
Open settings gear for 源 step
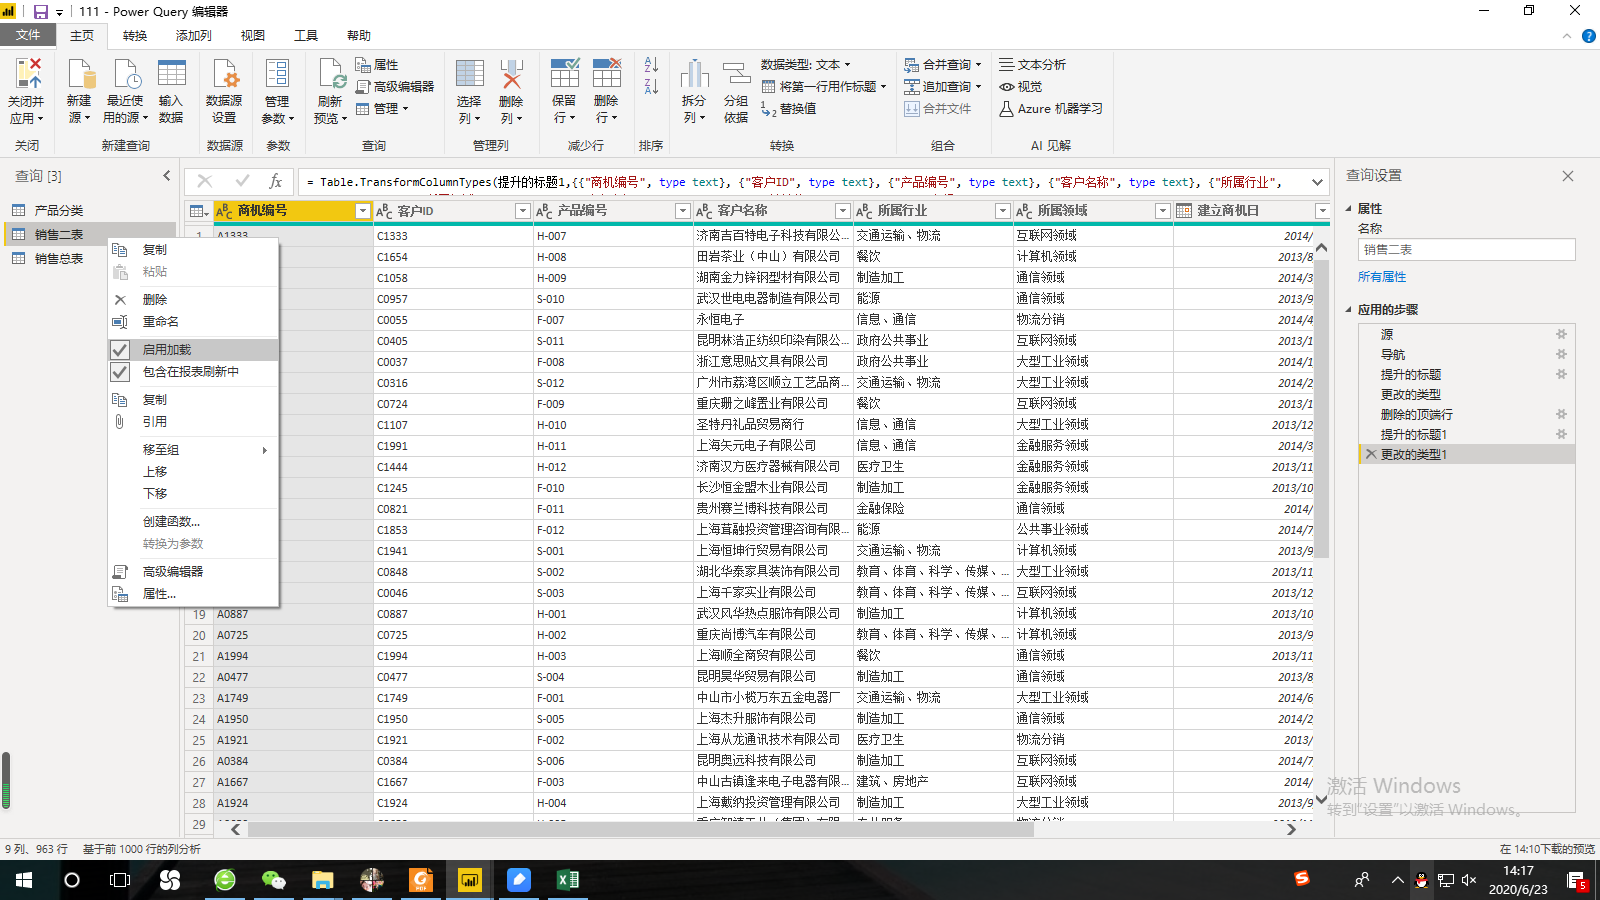pos(1561,334)
